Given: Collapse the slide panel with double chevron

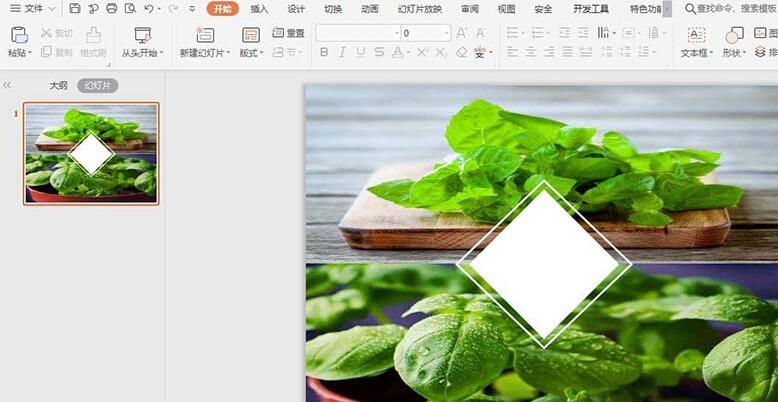Looking at the screenshot, I should click(x=6, y=85).
